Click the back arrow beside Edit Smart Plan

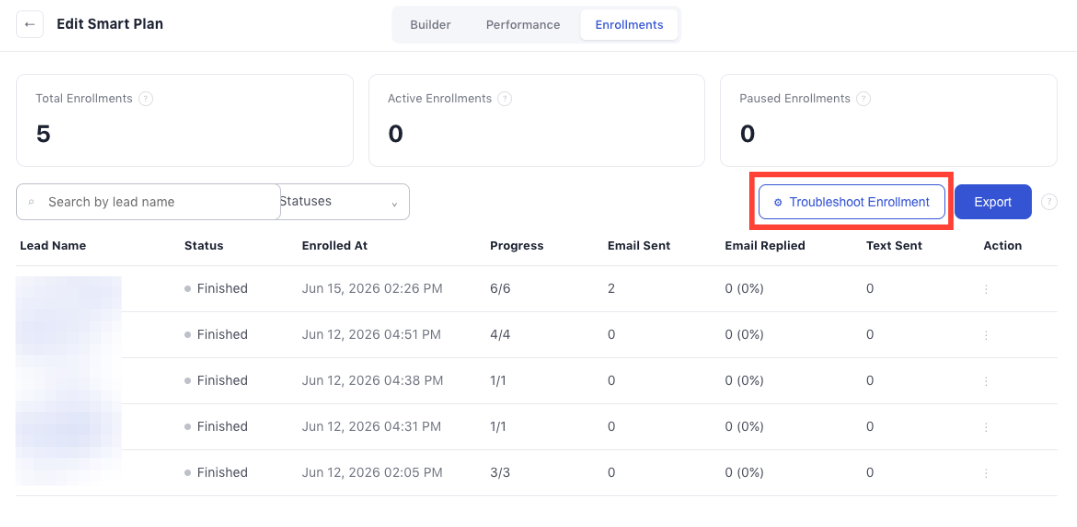tap(30, 25)
